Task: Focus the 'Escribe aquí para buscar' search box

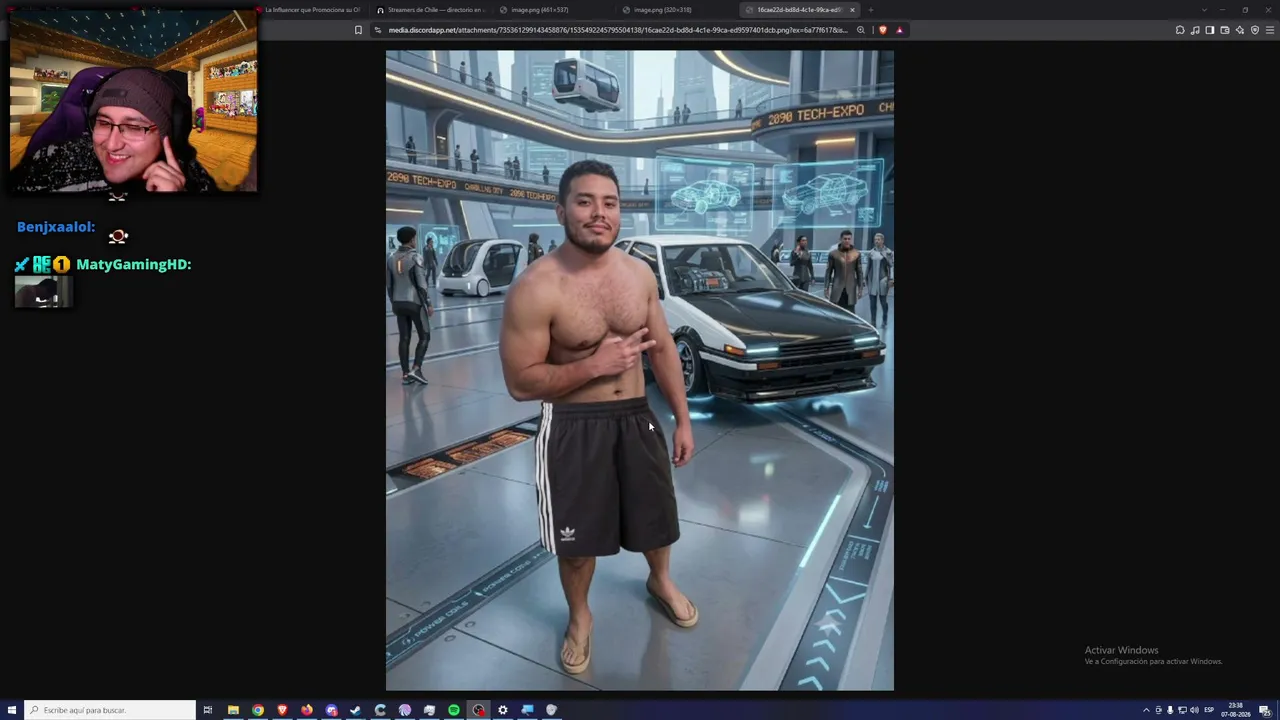Action: tap(110, 710)
